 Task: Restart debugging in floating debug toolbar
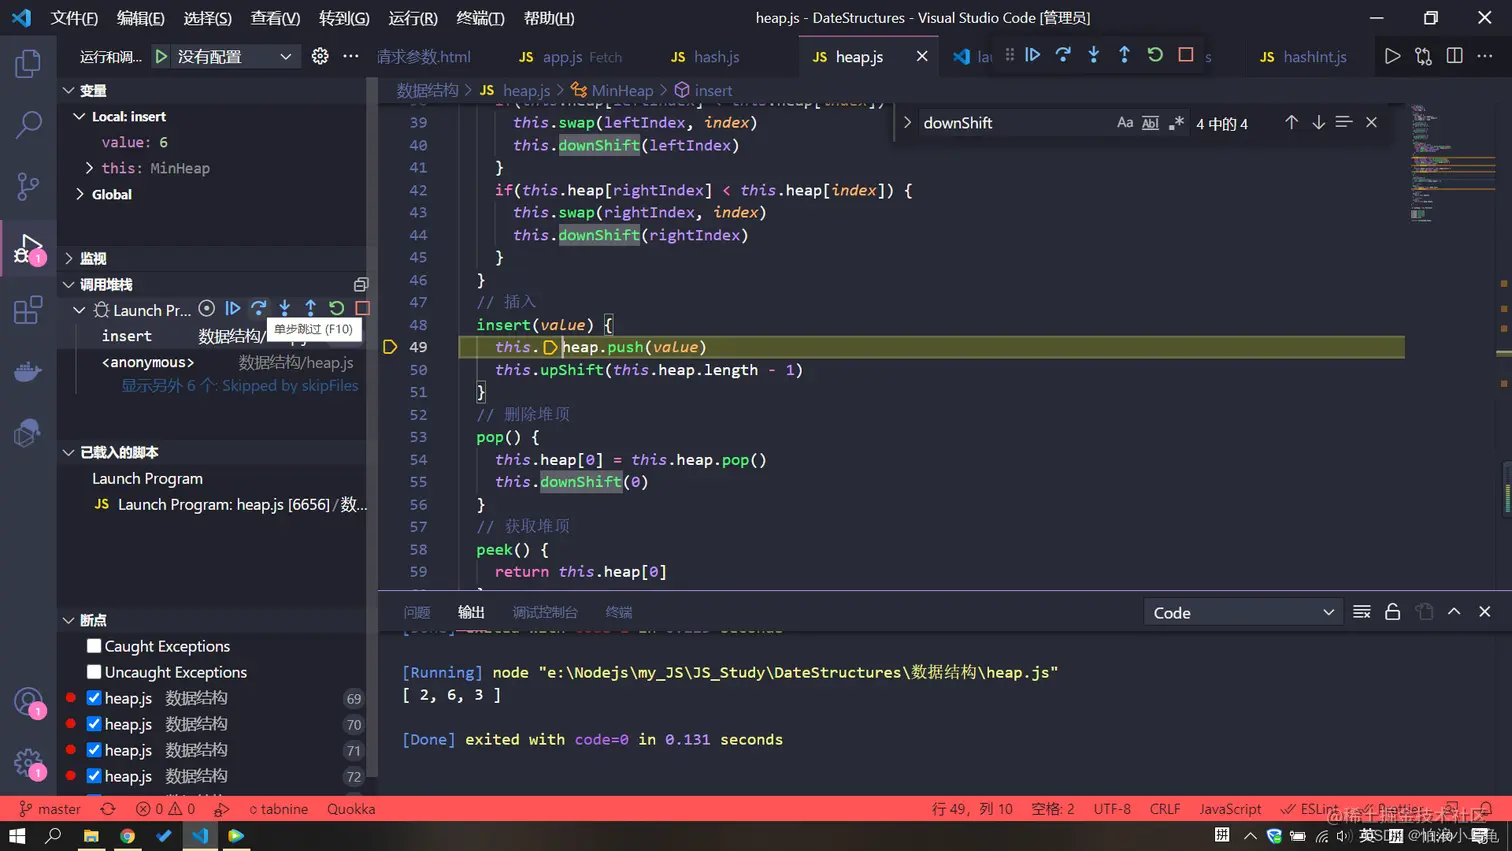pyautogui.click(x=1155, y=56)
